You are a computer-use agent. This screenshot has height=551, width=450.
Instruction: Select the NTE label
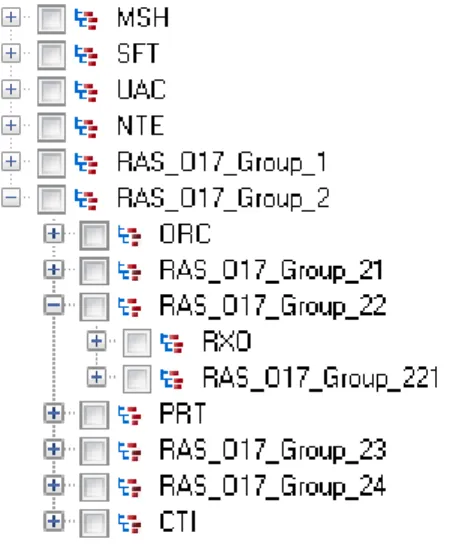point(141,125)
